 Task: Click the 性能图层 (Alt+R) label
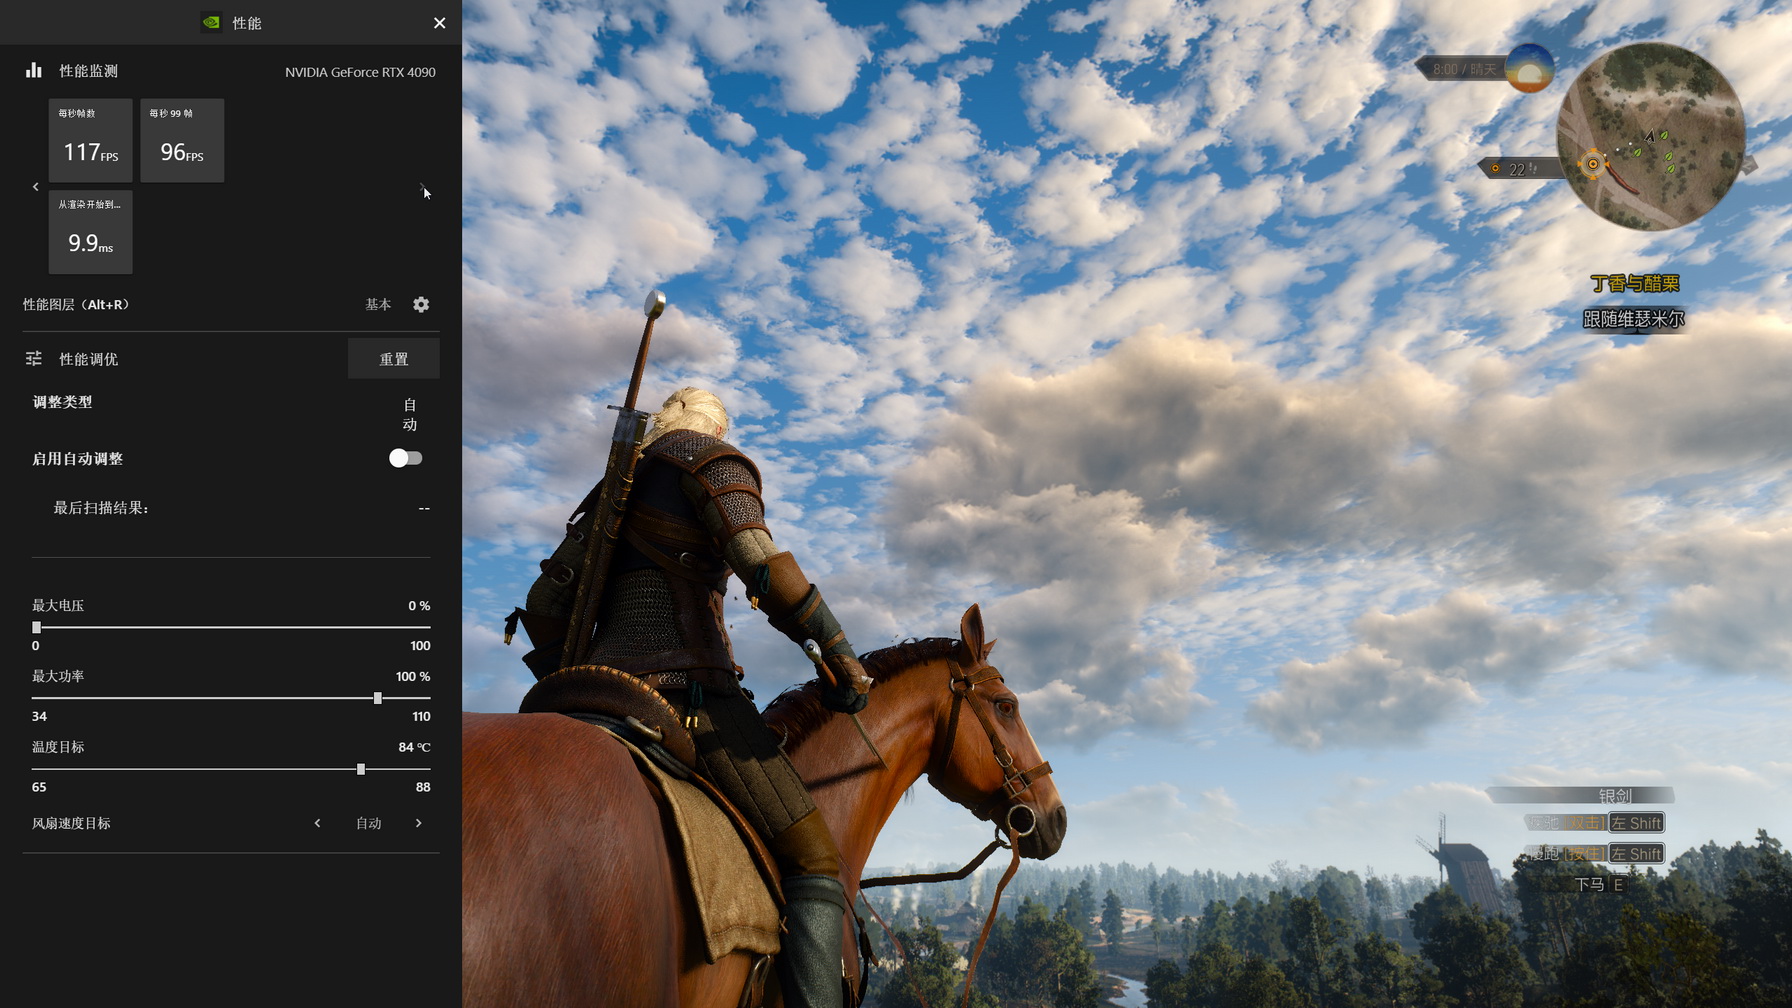point(76,304)
